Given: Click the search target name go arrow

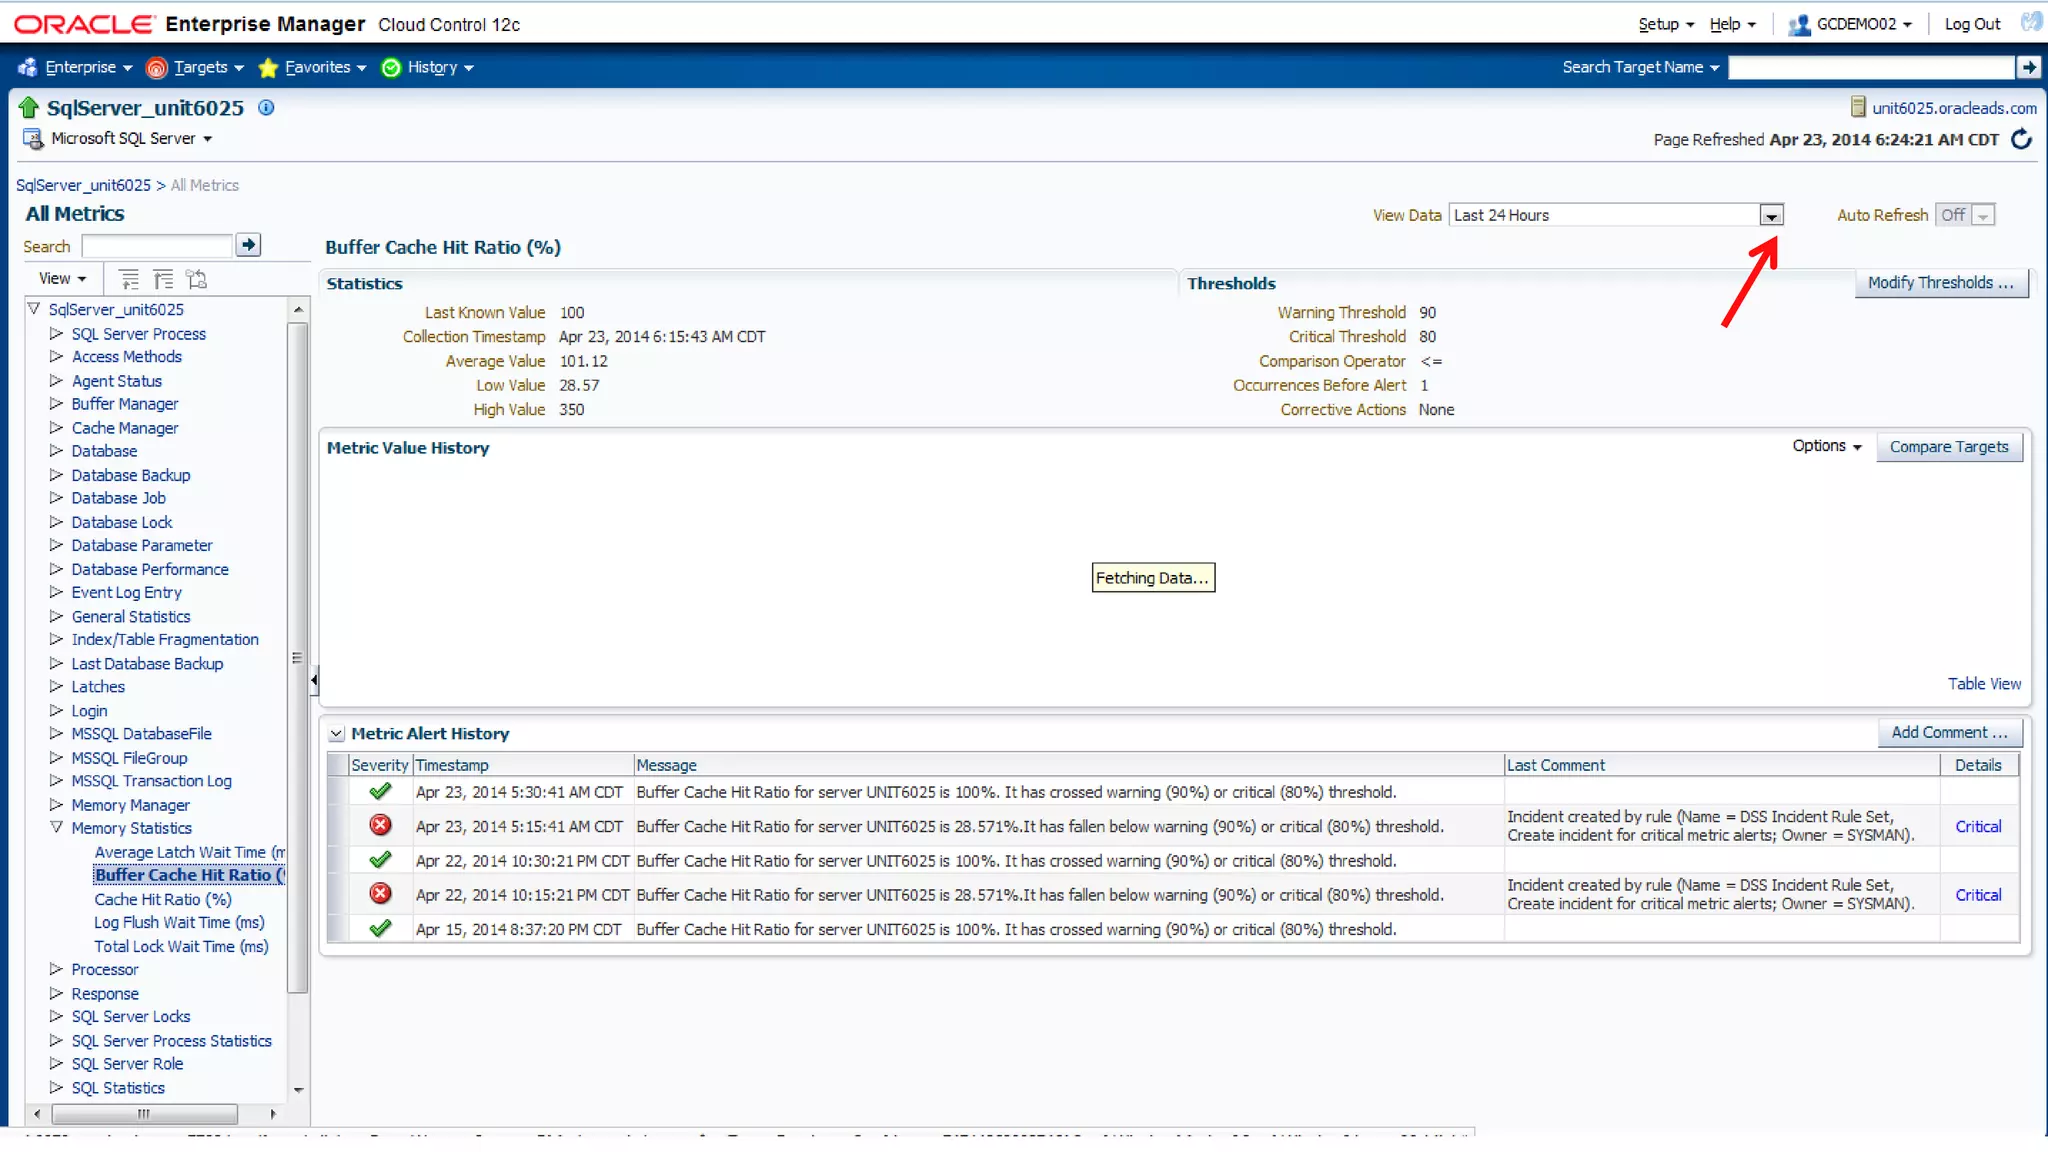Looking at the screenshot, I should (x=2028, y=67).
